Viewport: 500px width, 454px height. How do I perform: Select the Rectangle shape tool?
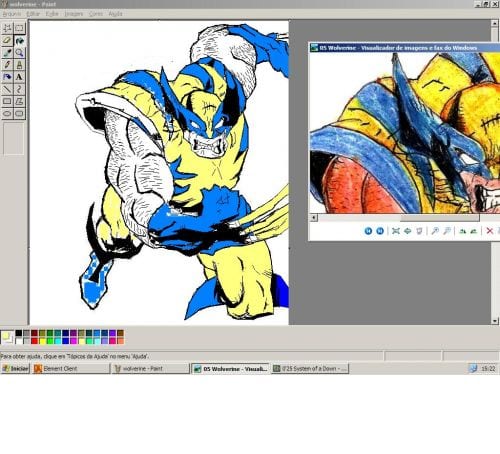point(7,101)
